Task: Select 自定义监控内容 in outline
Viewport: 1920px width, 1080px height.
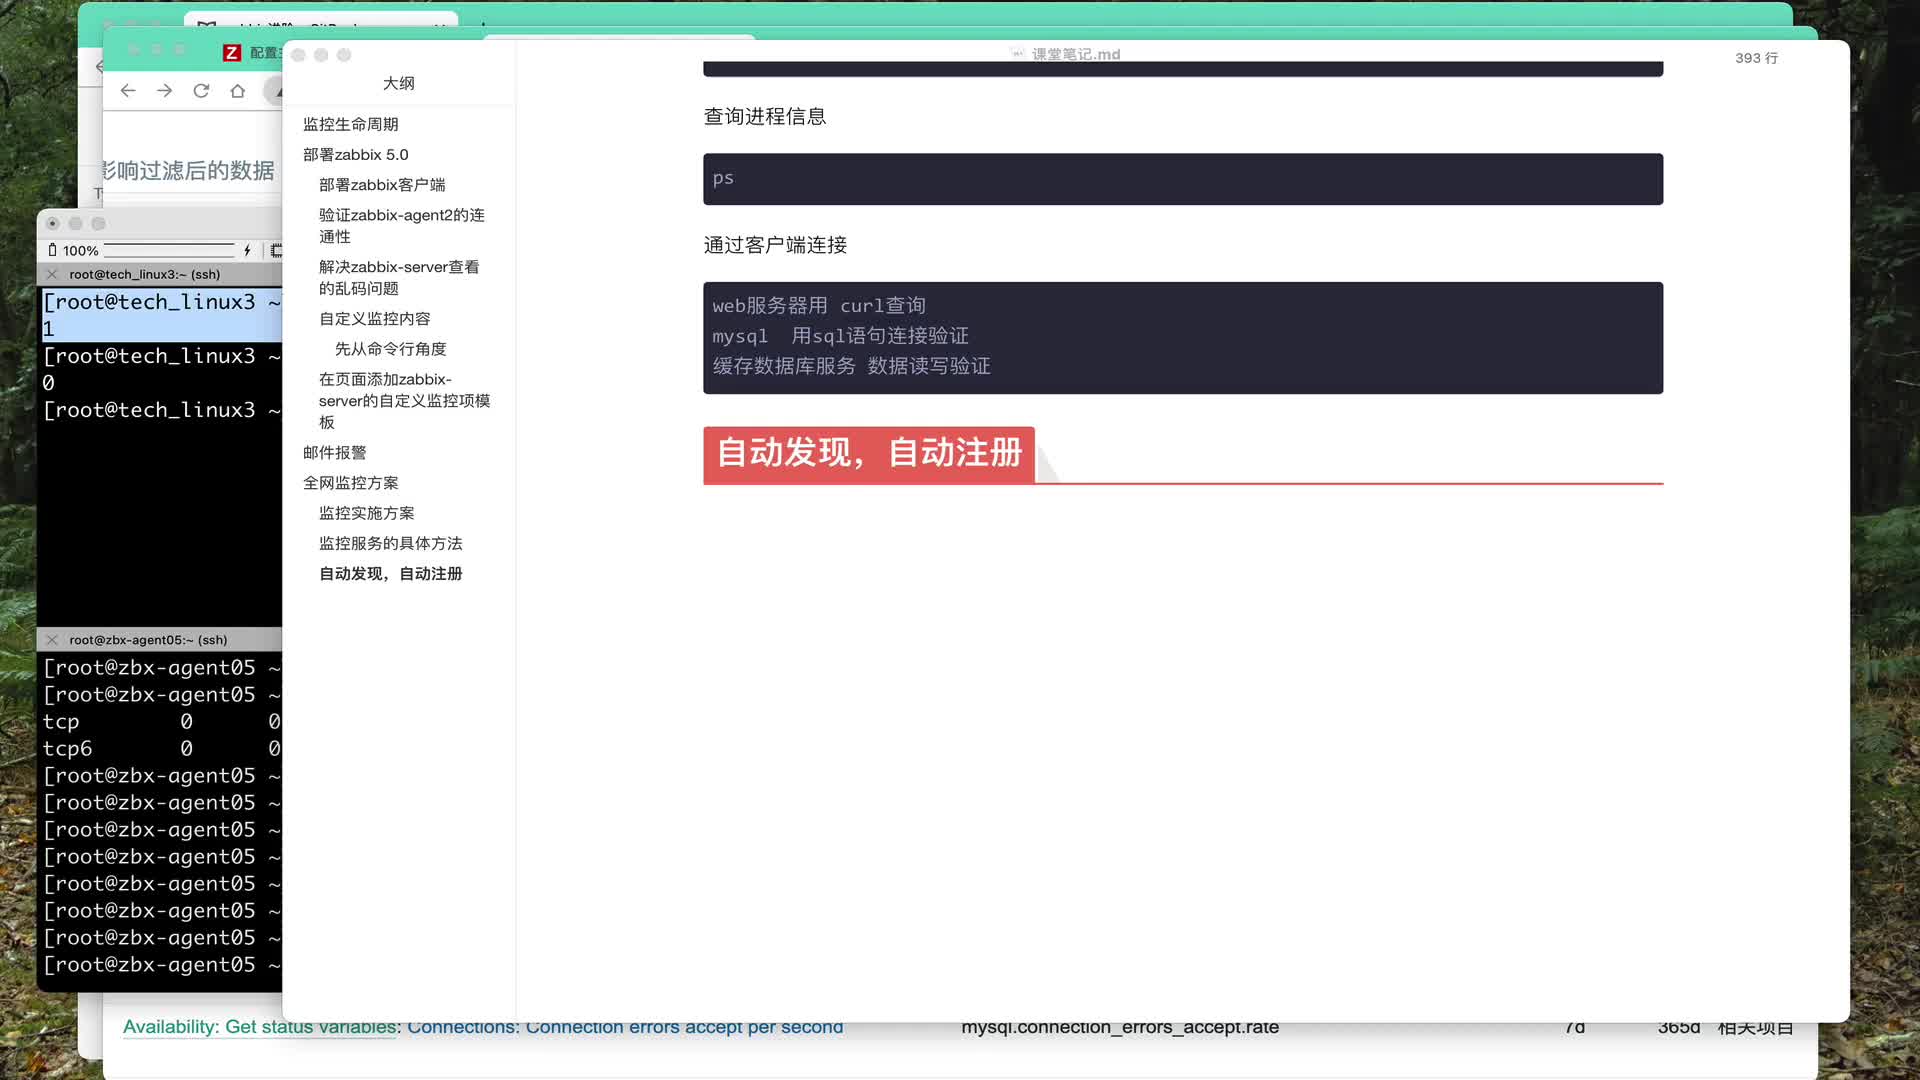Action: pyautogui.click(x=374, y=319)
